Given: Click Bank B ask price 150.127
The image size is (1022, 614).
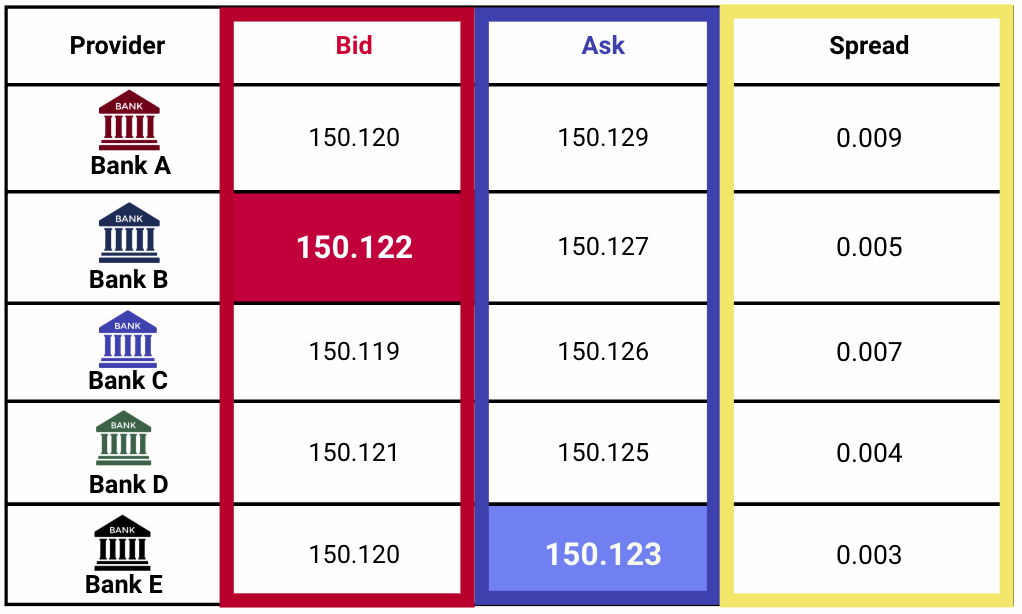Looking at the screenshot, I should tap(603, 247).
